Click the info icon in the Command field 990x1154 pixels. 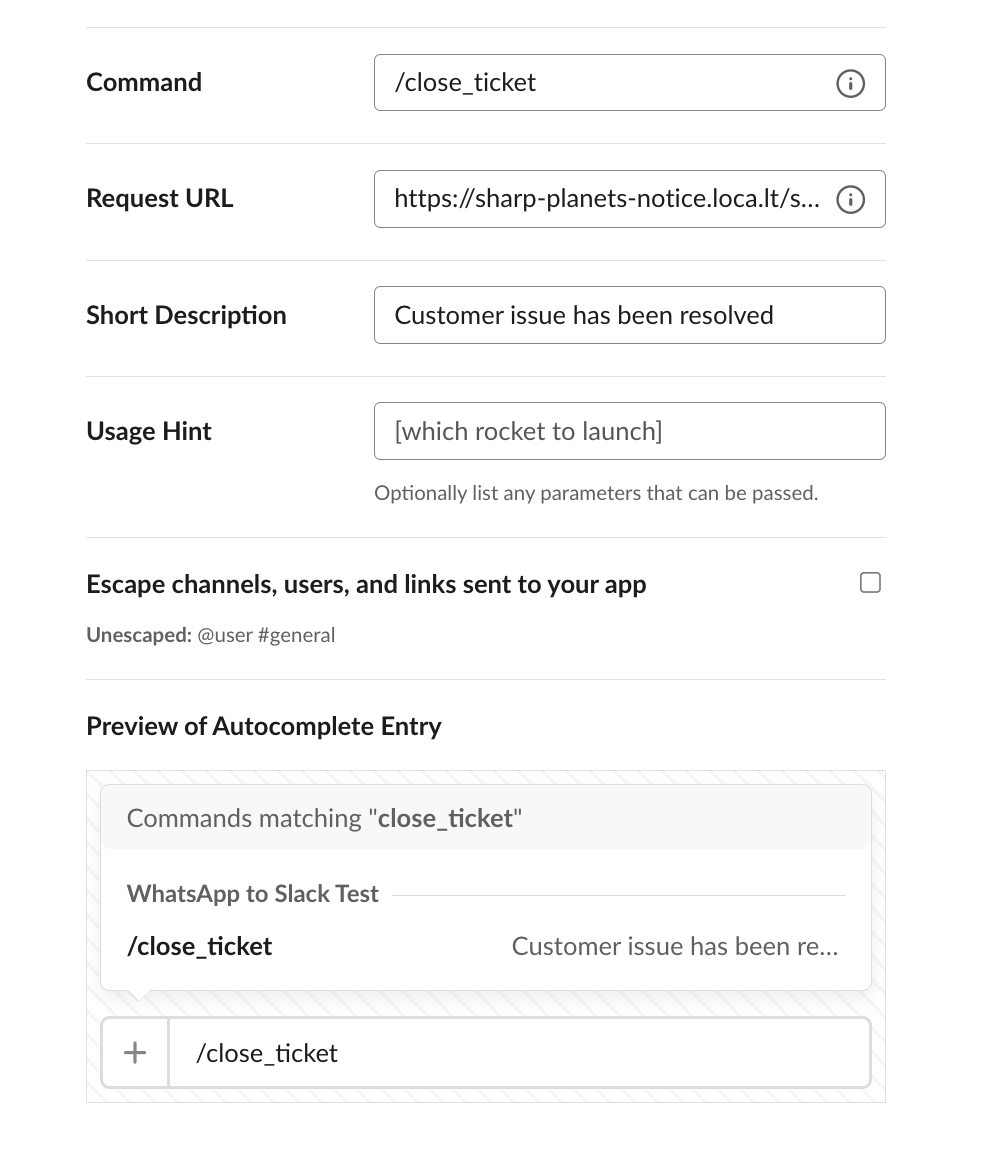(x=850, y=83)
